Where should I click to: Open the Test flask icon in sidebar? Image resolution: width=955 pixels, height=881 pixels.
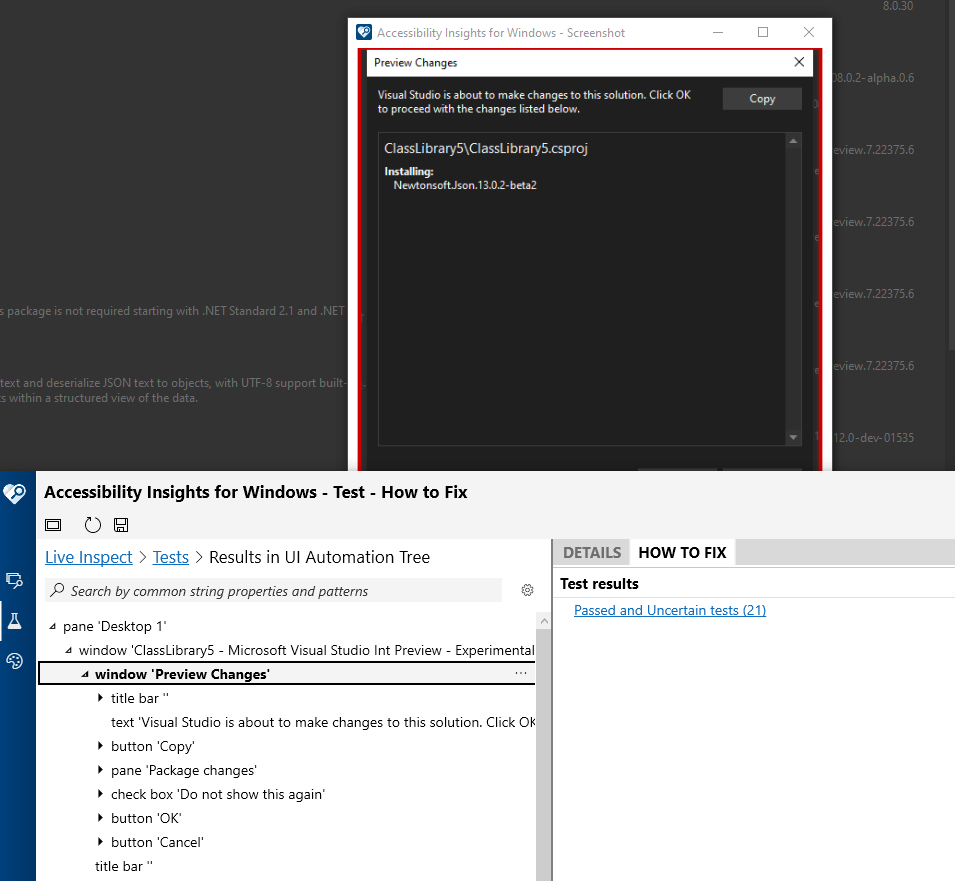(15, 620)
